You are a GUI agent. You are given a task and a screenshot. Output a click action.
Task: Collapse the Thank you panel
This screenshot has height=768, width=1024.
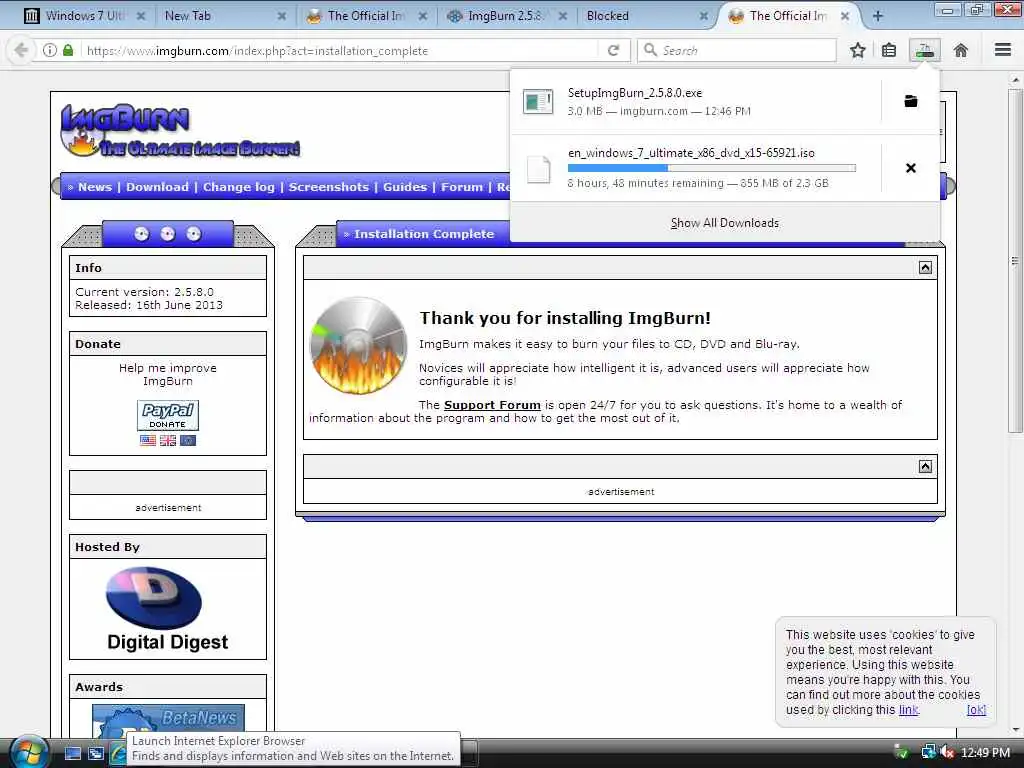click(925, 268)
